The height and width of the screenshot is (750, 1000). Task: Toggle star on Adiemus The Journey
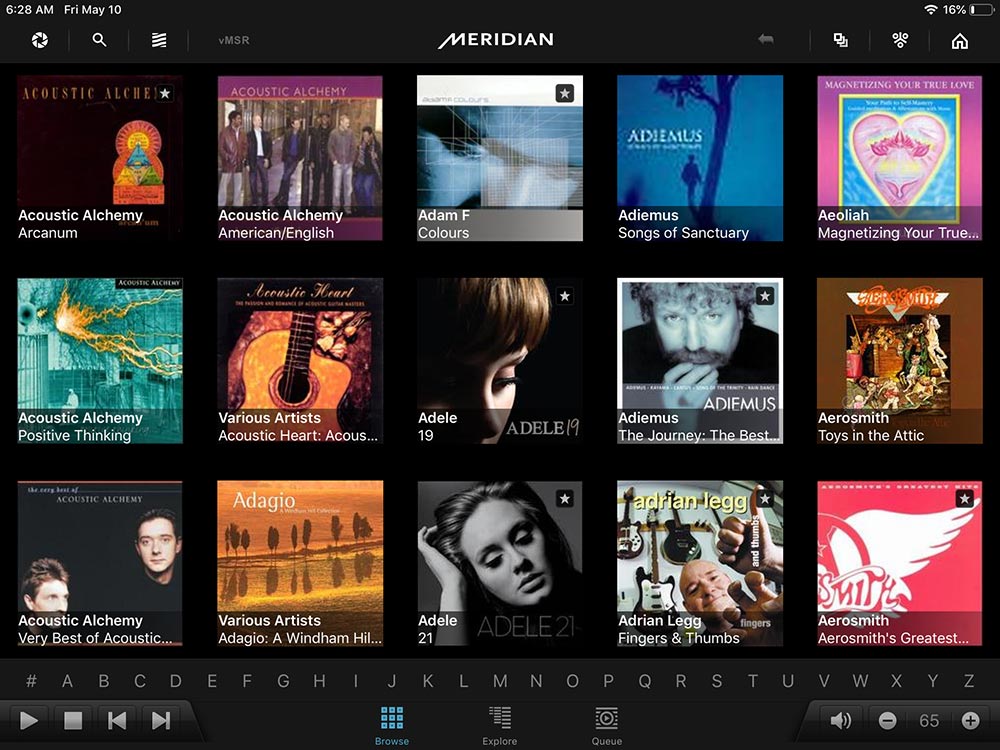(x=765, y=296)
